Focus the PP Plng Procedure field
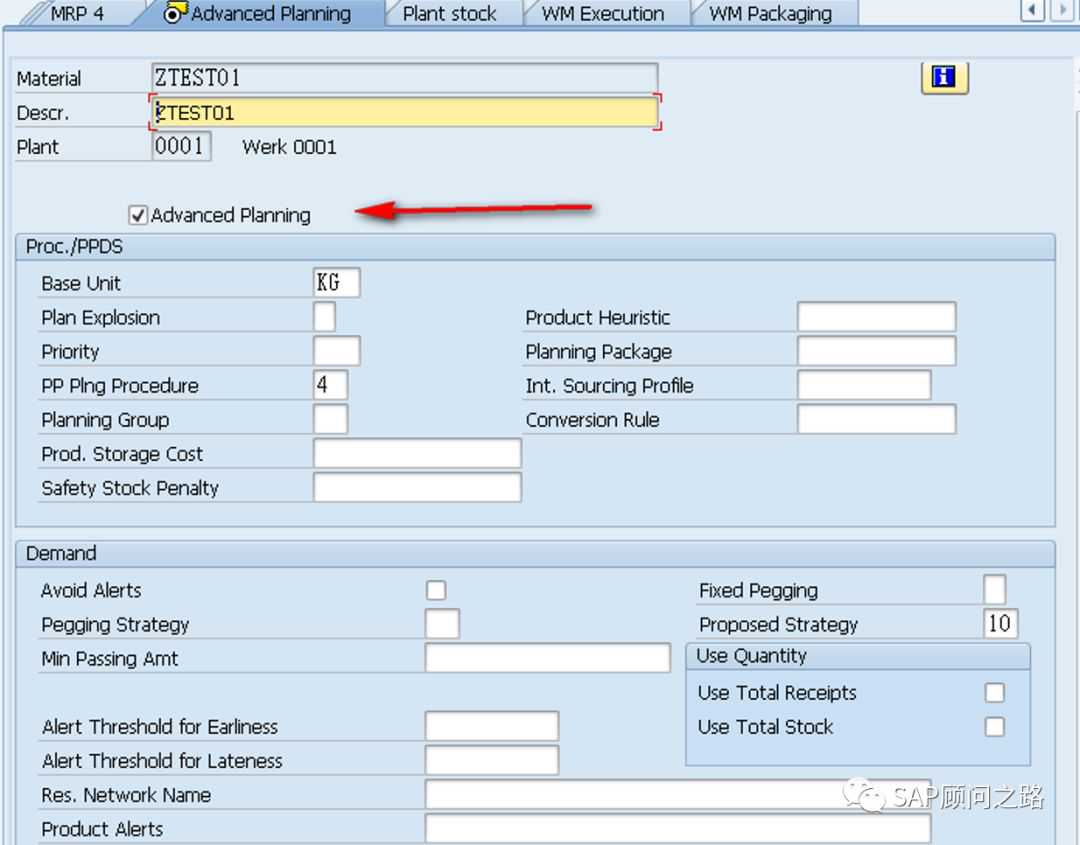The width and height of the screenshot is (1080, 845). 330,386
